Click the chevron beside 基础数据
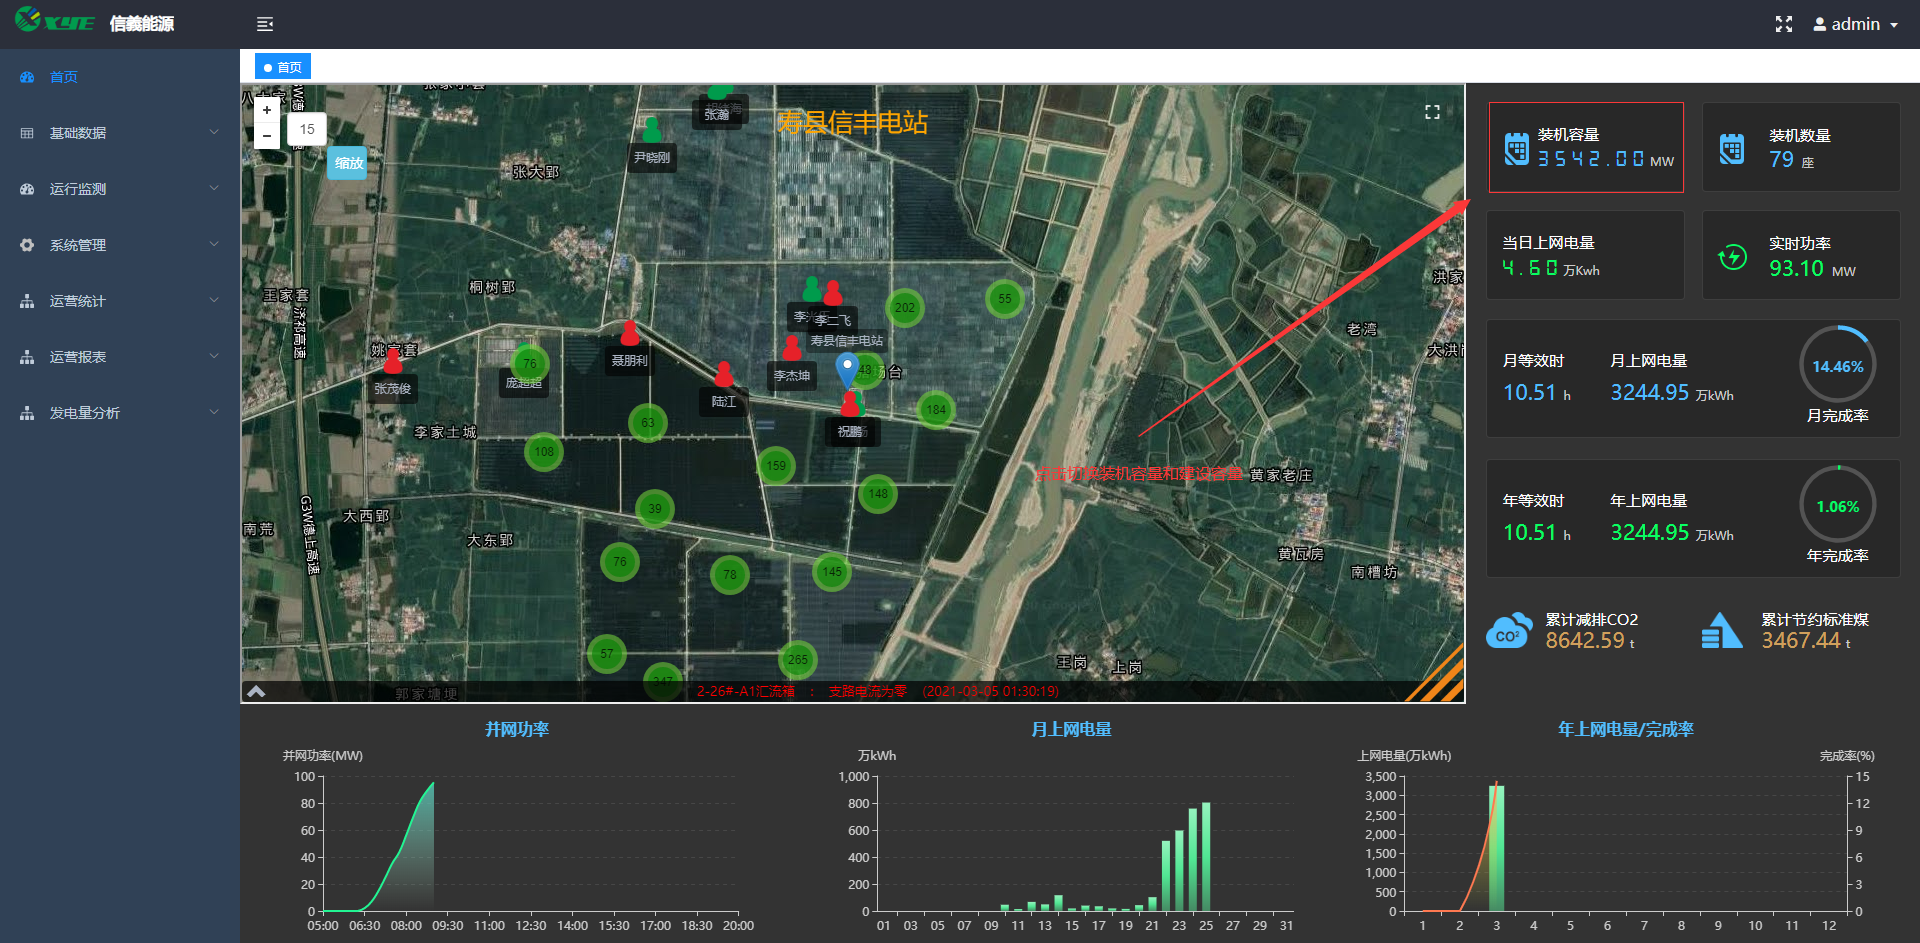Viewport: 1920px width, 943px height. coord(214,132)
